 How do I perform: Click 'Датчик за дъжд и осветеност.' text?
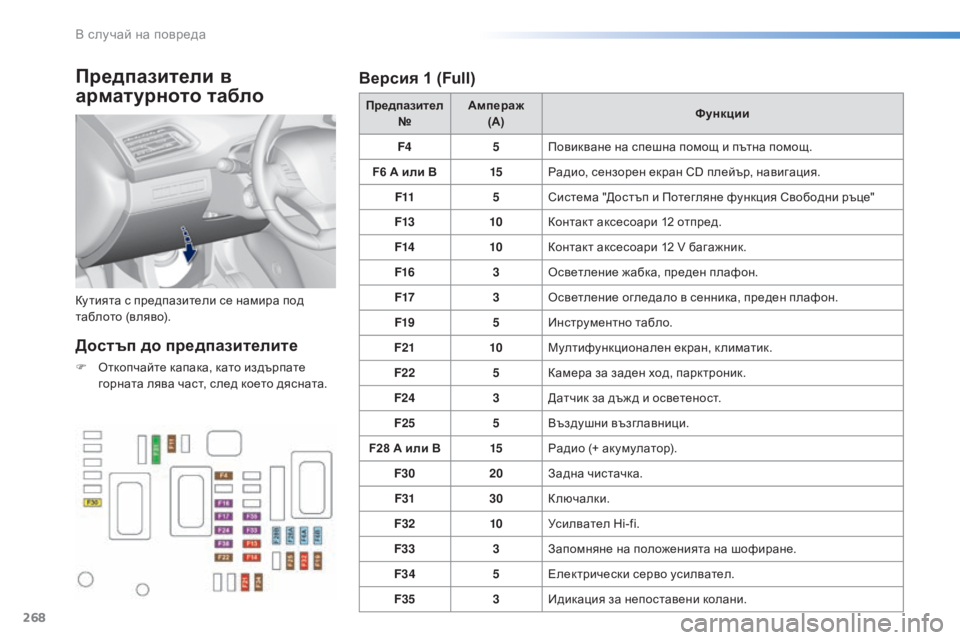point(634,397)
